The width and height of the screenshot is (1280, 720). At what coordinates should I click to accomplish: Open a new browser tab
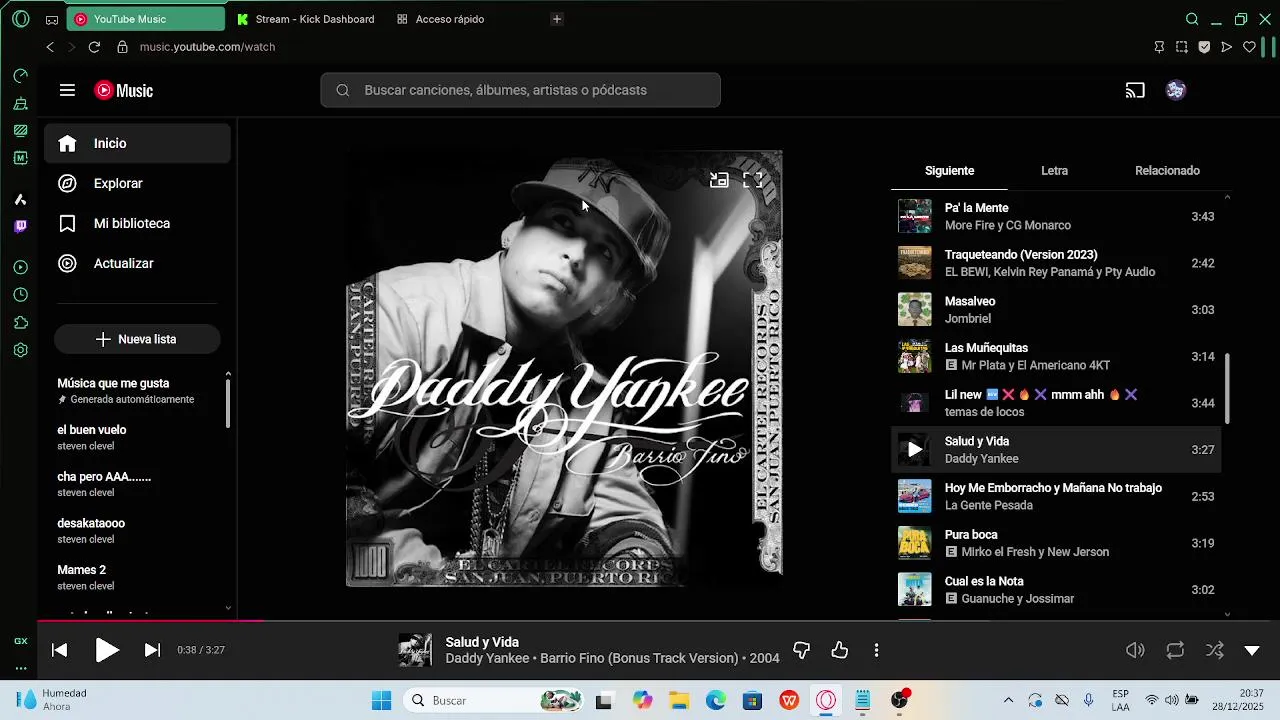pyautogui.click(x=557, y=19)
